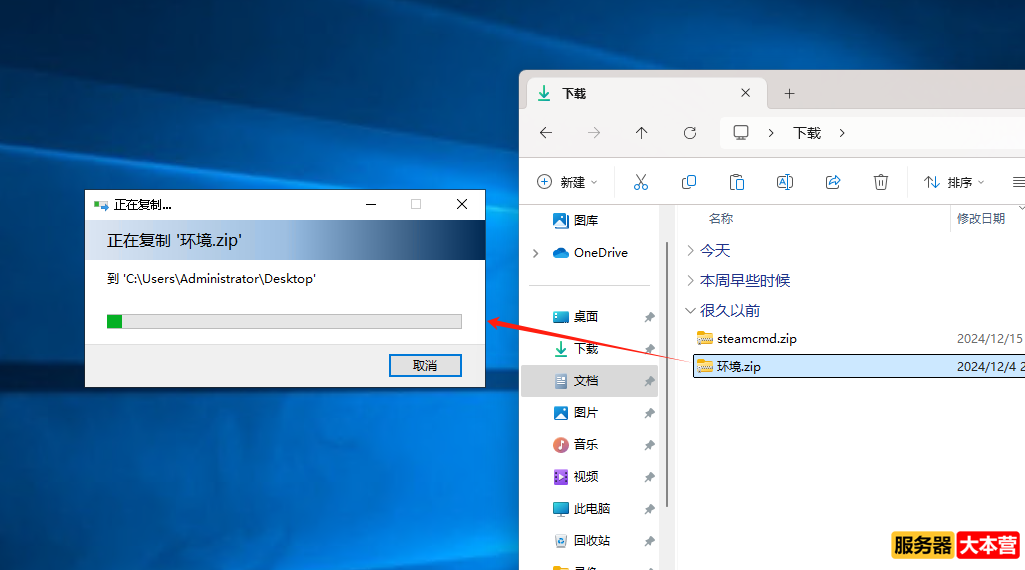1025x570 pixels.
Task: Click the Copy icon in toolbar
Action: tap(689, 182)
